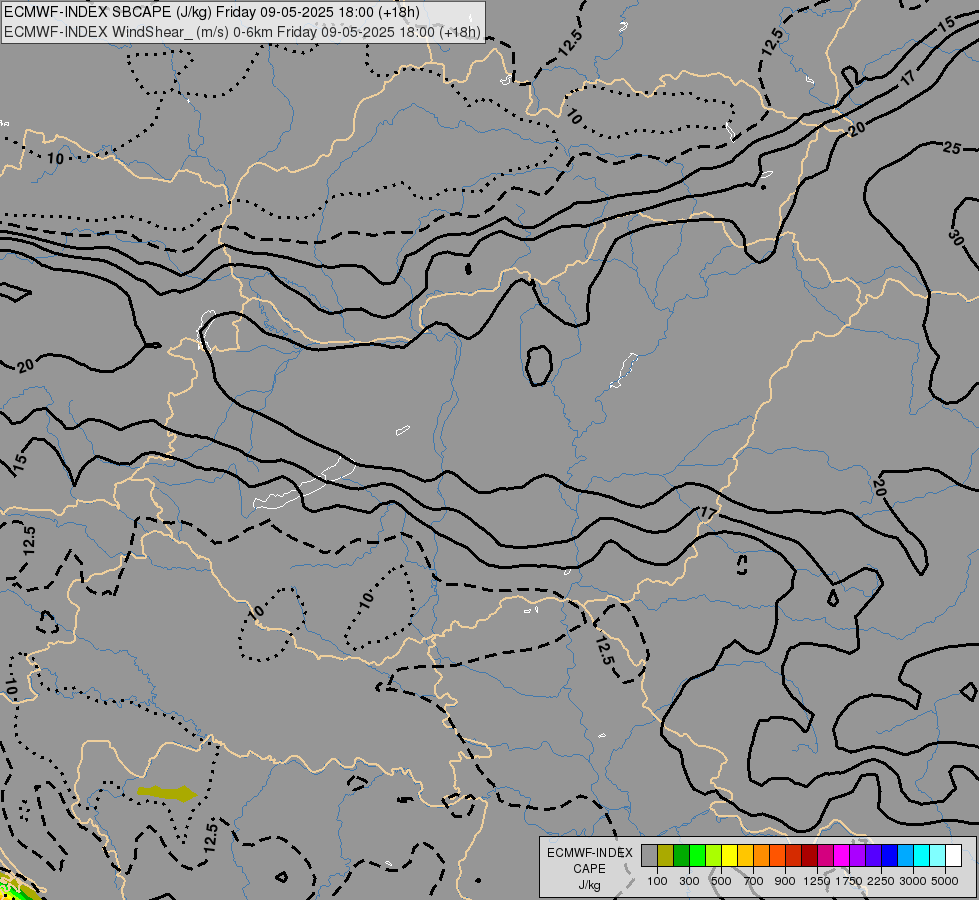This screenshot has height=900, width=979.
Task: Click the legend value 3000
Action: tap(913, 881)
